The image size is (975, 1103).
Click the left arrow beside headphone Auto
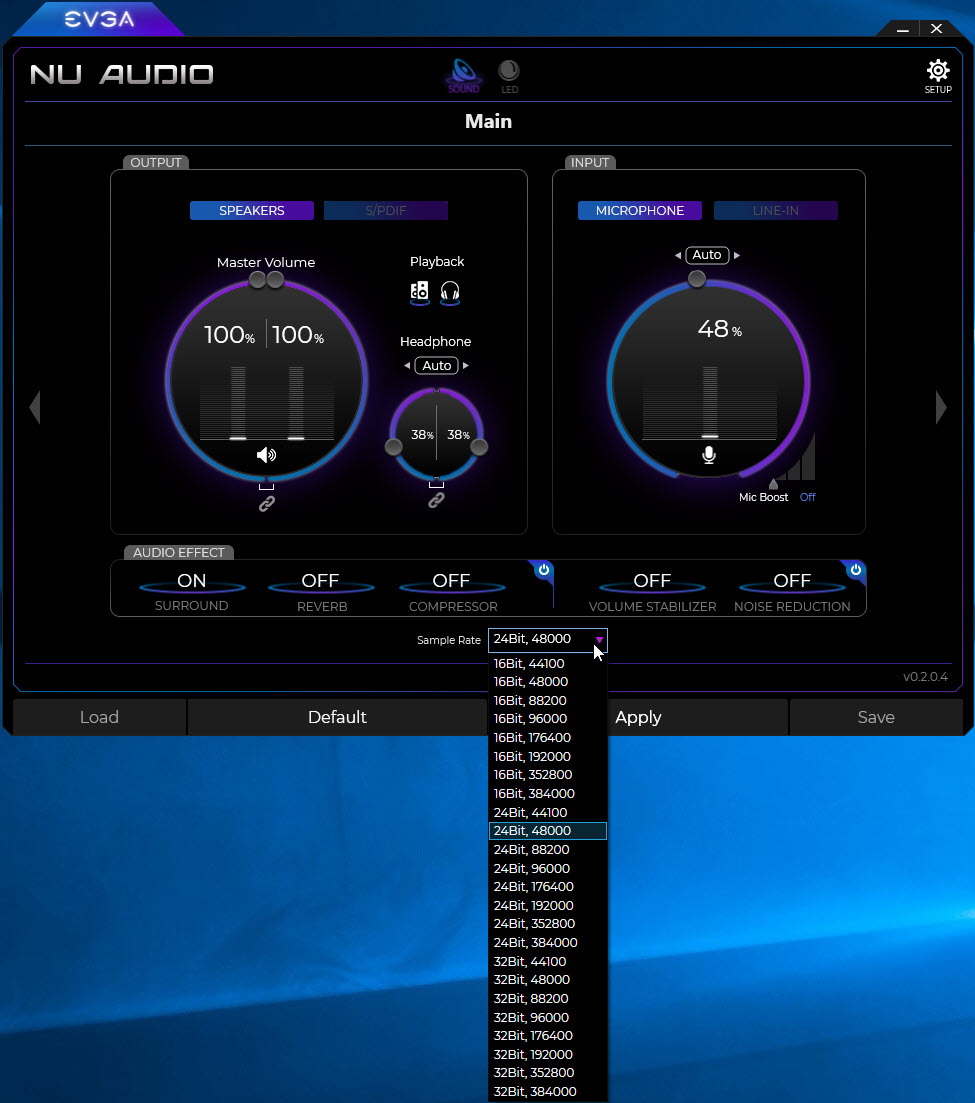click(407, 366)
